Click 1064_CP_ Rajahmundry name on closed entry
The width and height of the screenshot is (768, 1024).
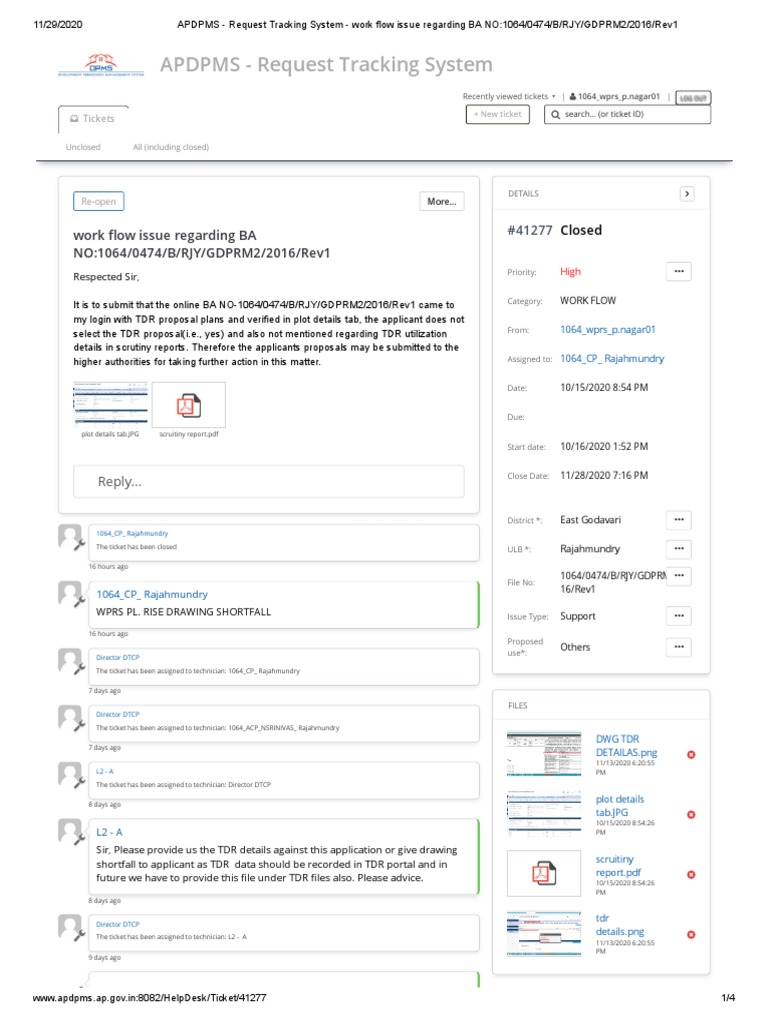pos(132,534)
